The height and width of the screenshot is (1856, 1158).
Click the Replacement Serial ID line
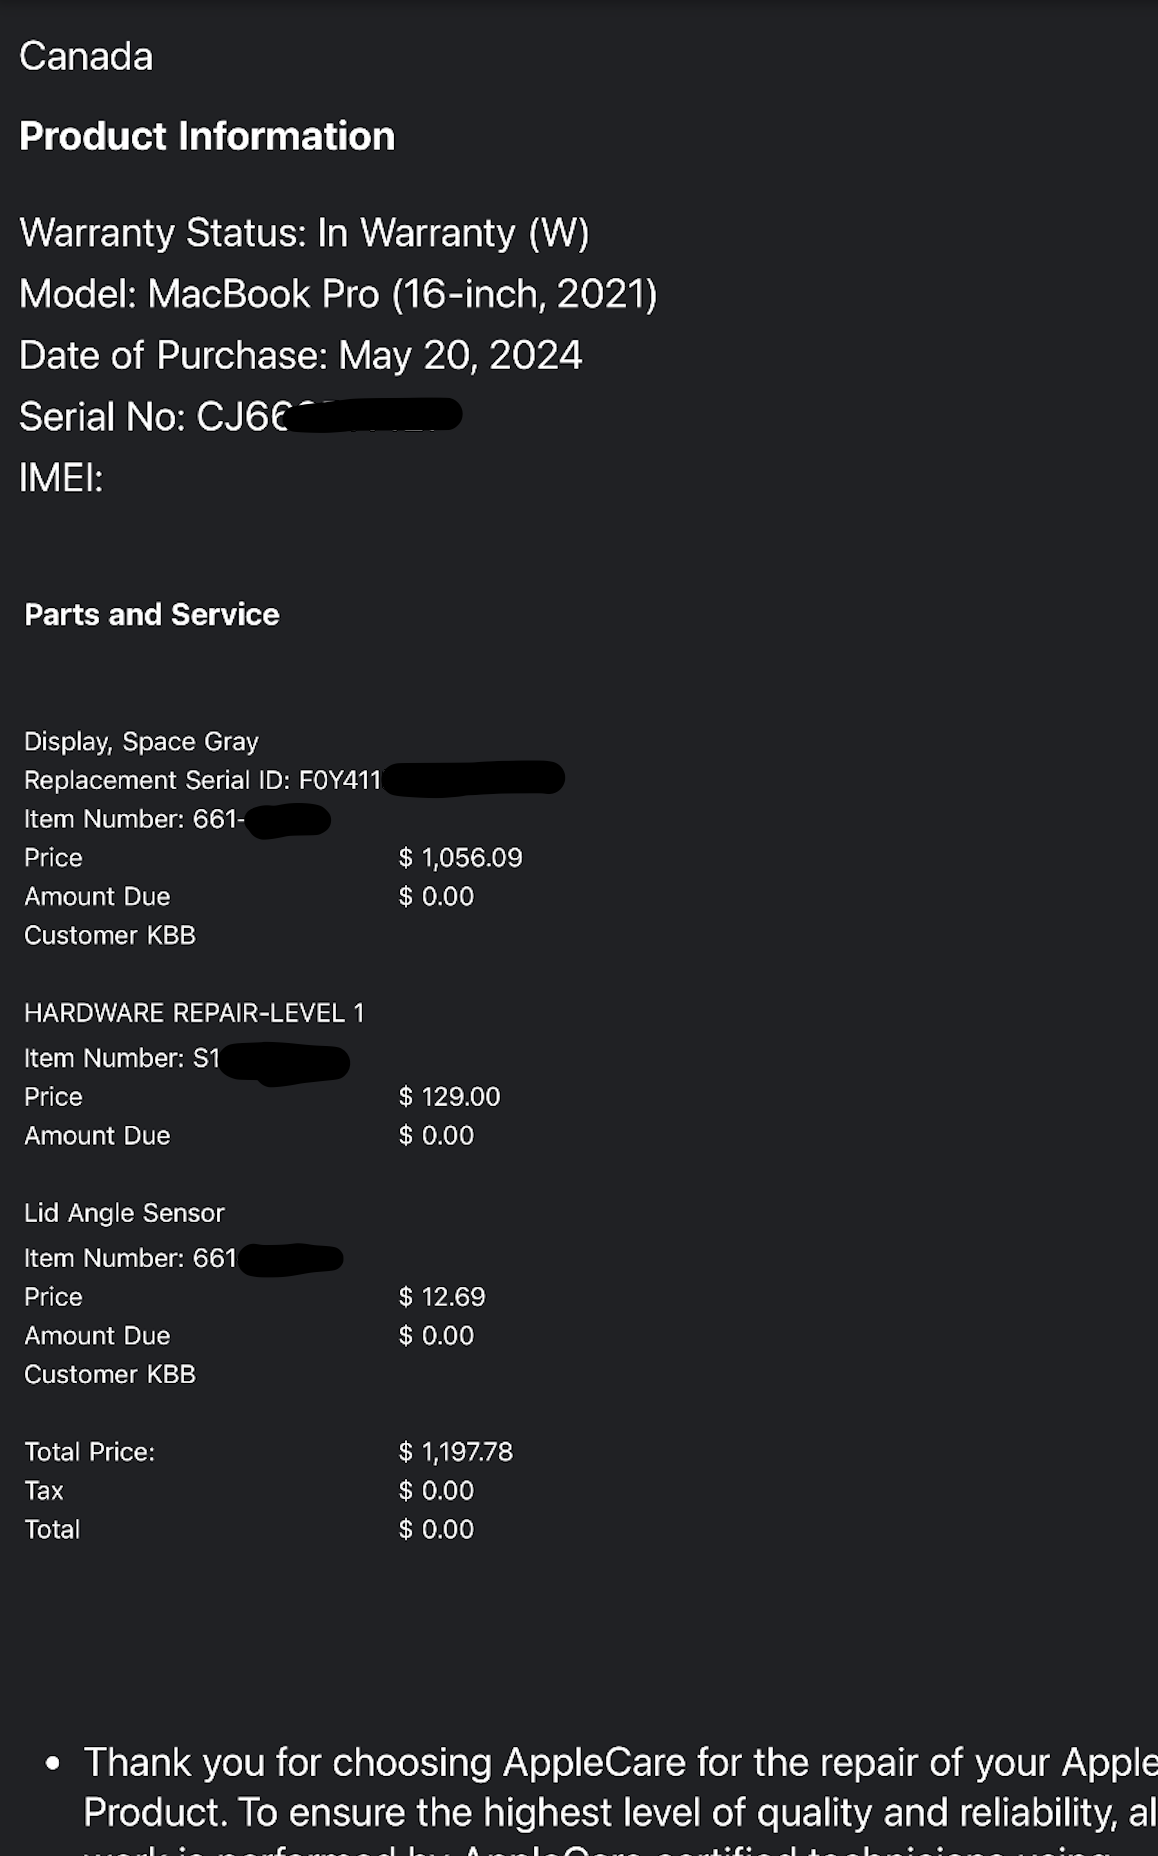(x=294, y=779)
